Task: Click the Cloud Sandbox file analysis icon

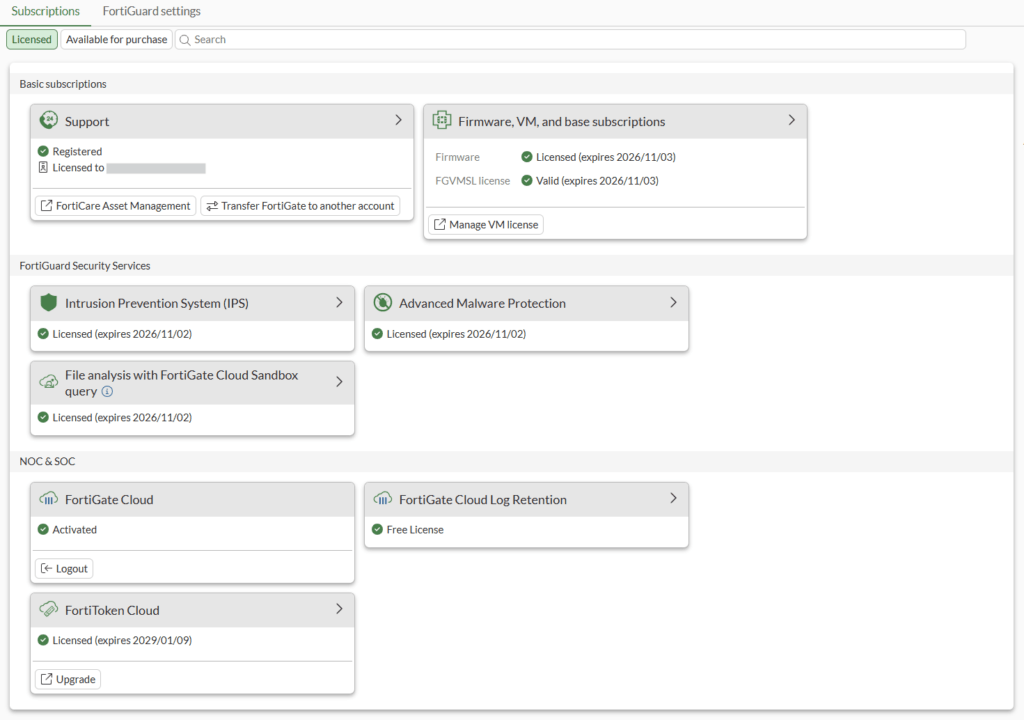Action: click(x=49, y=382)
